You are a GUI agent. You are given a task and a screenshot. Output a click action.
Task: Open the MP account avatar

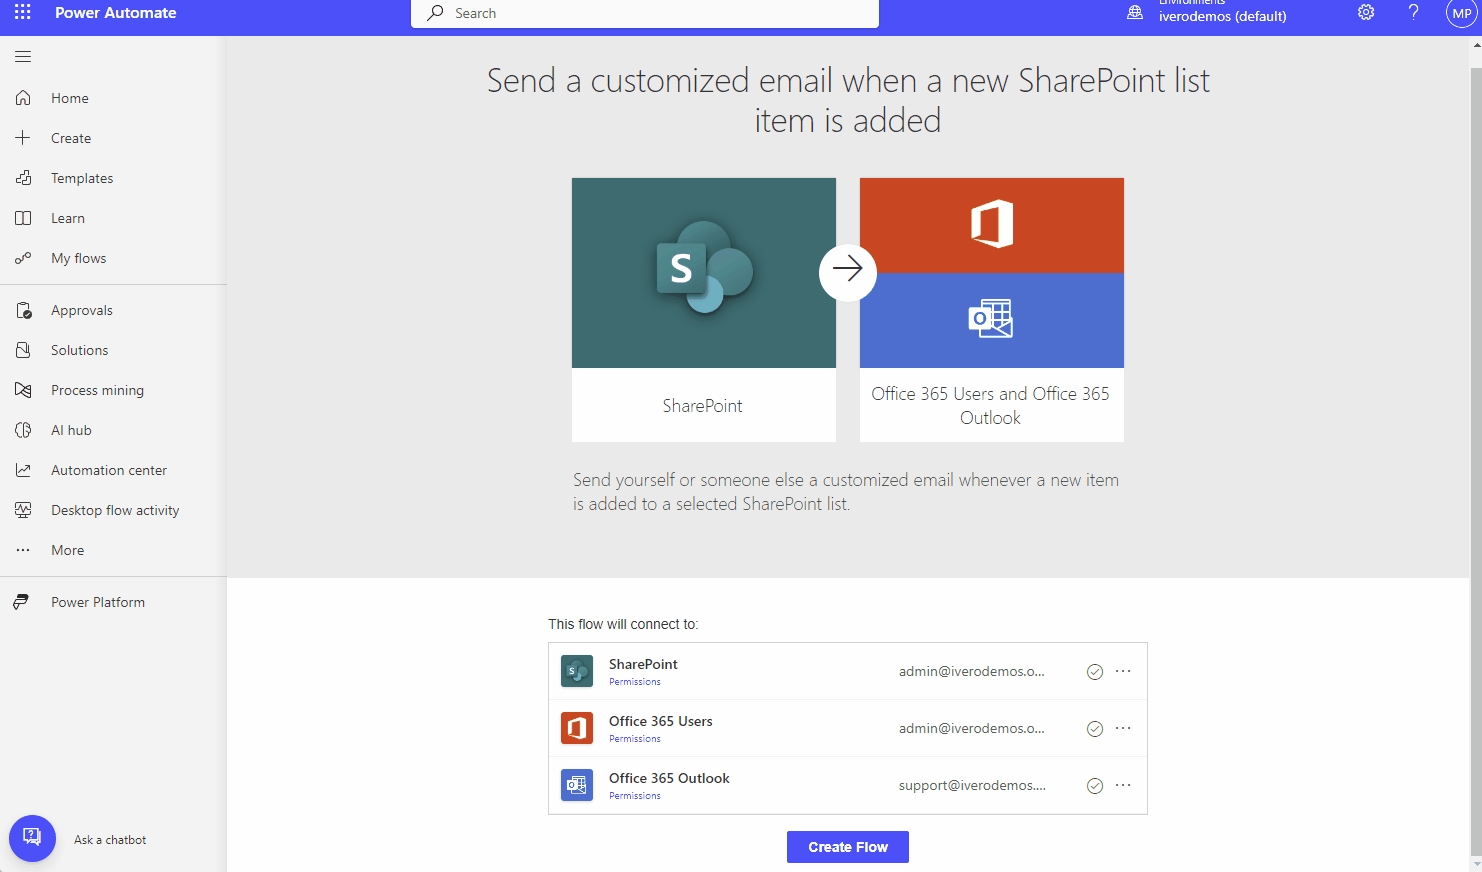[x=1461, y=14]
